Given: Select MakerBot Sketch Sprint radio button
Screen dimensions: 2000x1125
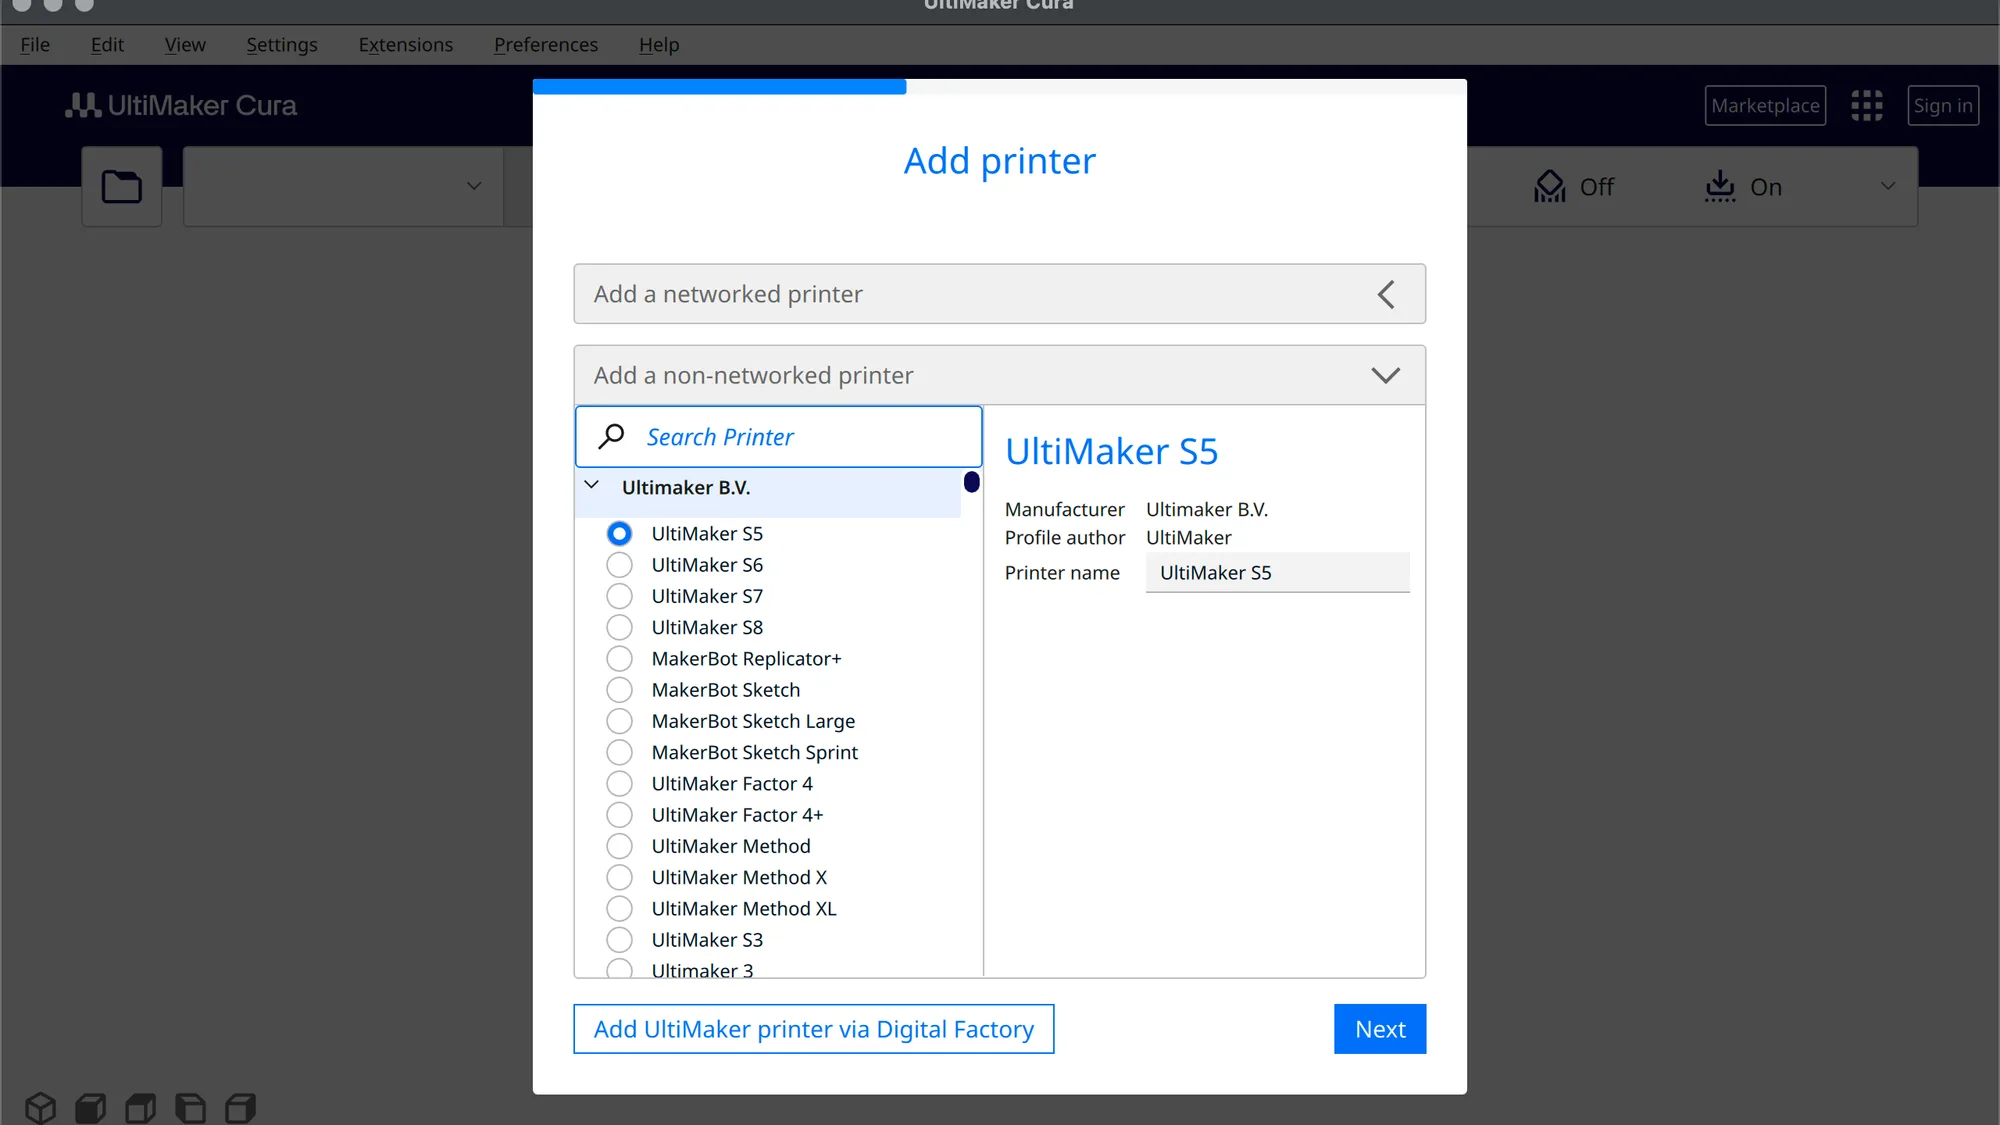Looking at the screenshot, I should tap(619, 751).
